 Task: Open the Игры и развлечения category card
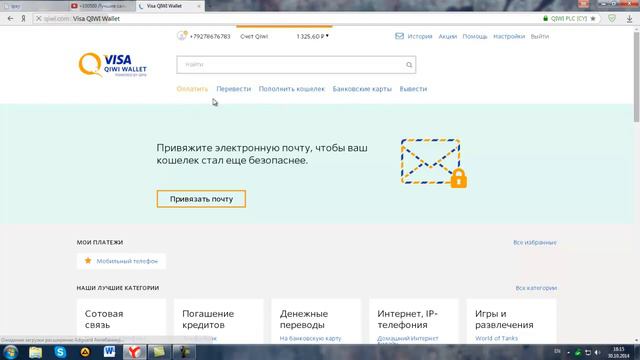511,321
